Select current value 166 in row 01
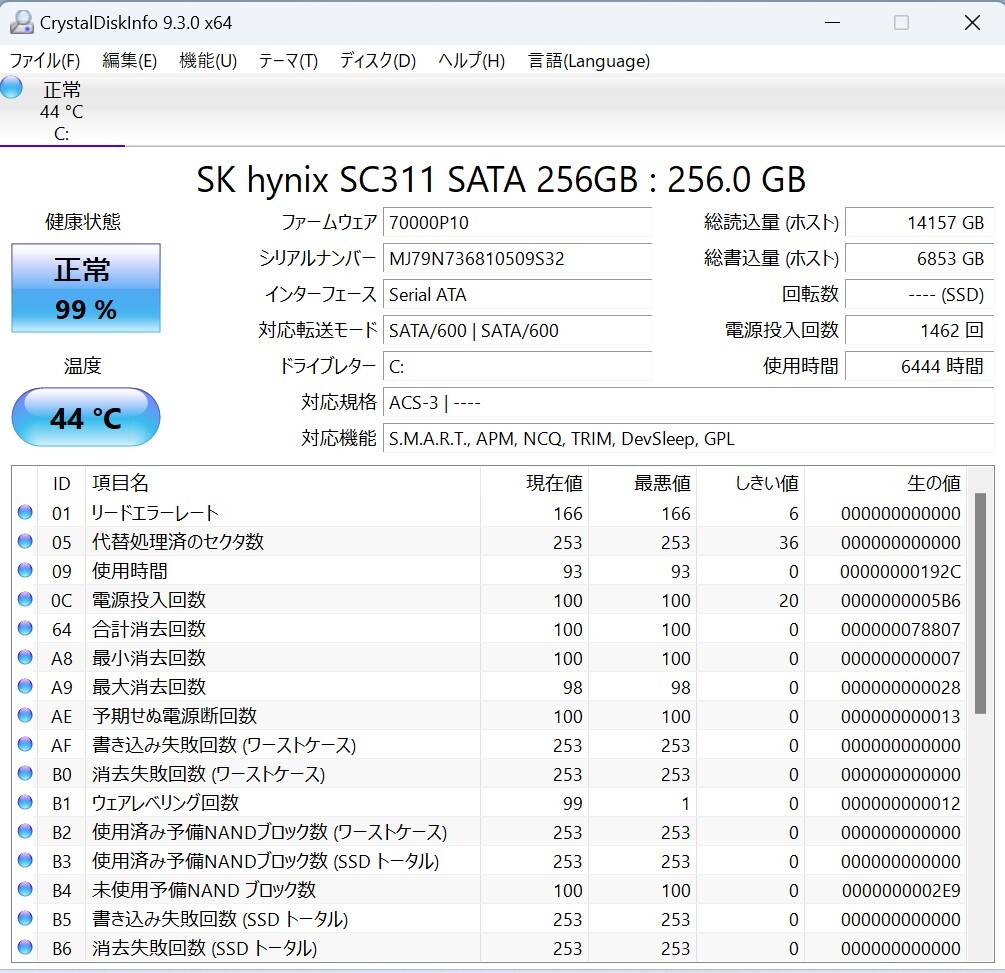The image size is (1005, 973). (x=568, y=513)
